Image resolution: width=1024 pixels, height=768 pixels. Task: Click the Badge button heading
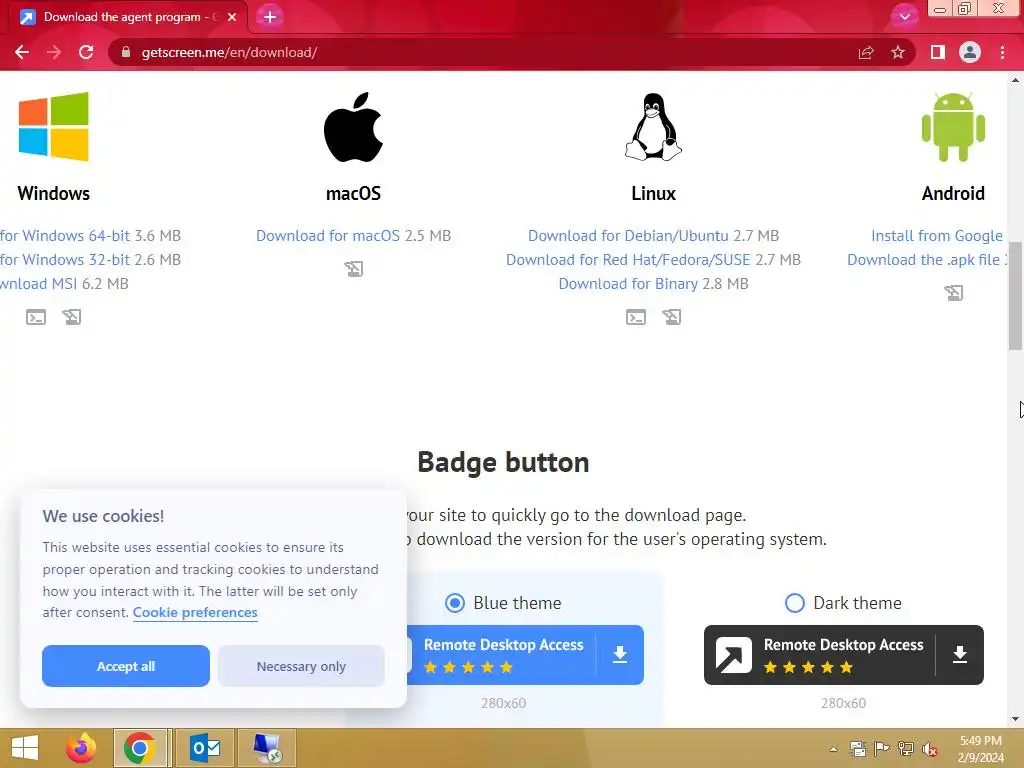click(504, 462)
